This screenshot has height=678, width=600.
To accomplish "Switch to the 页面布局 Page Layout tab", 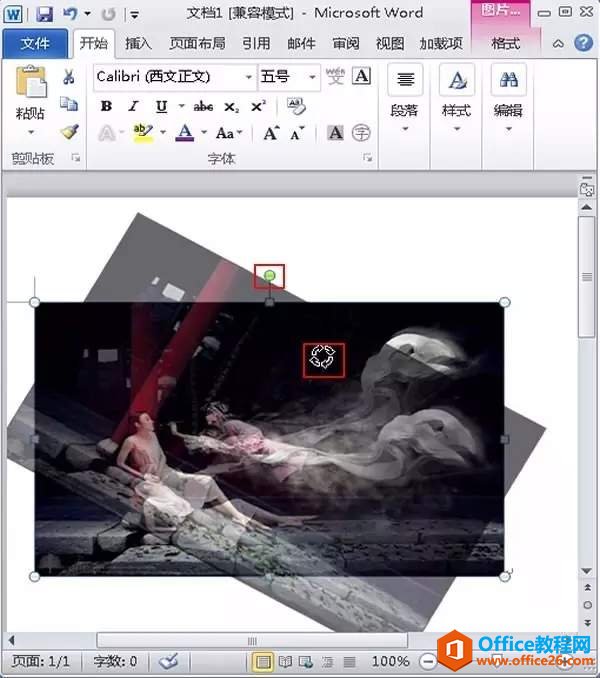I will (197, 43).
